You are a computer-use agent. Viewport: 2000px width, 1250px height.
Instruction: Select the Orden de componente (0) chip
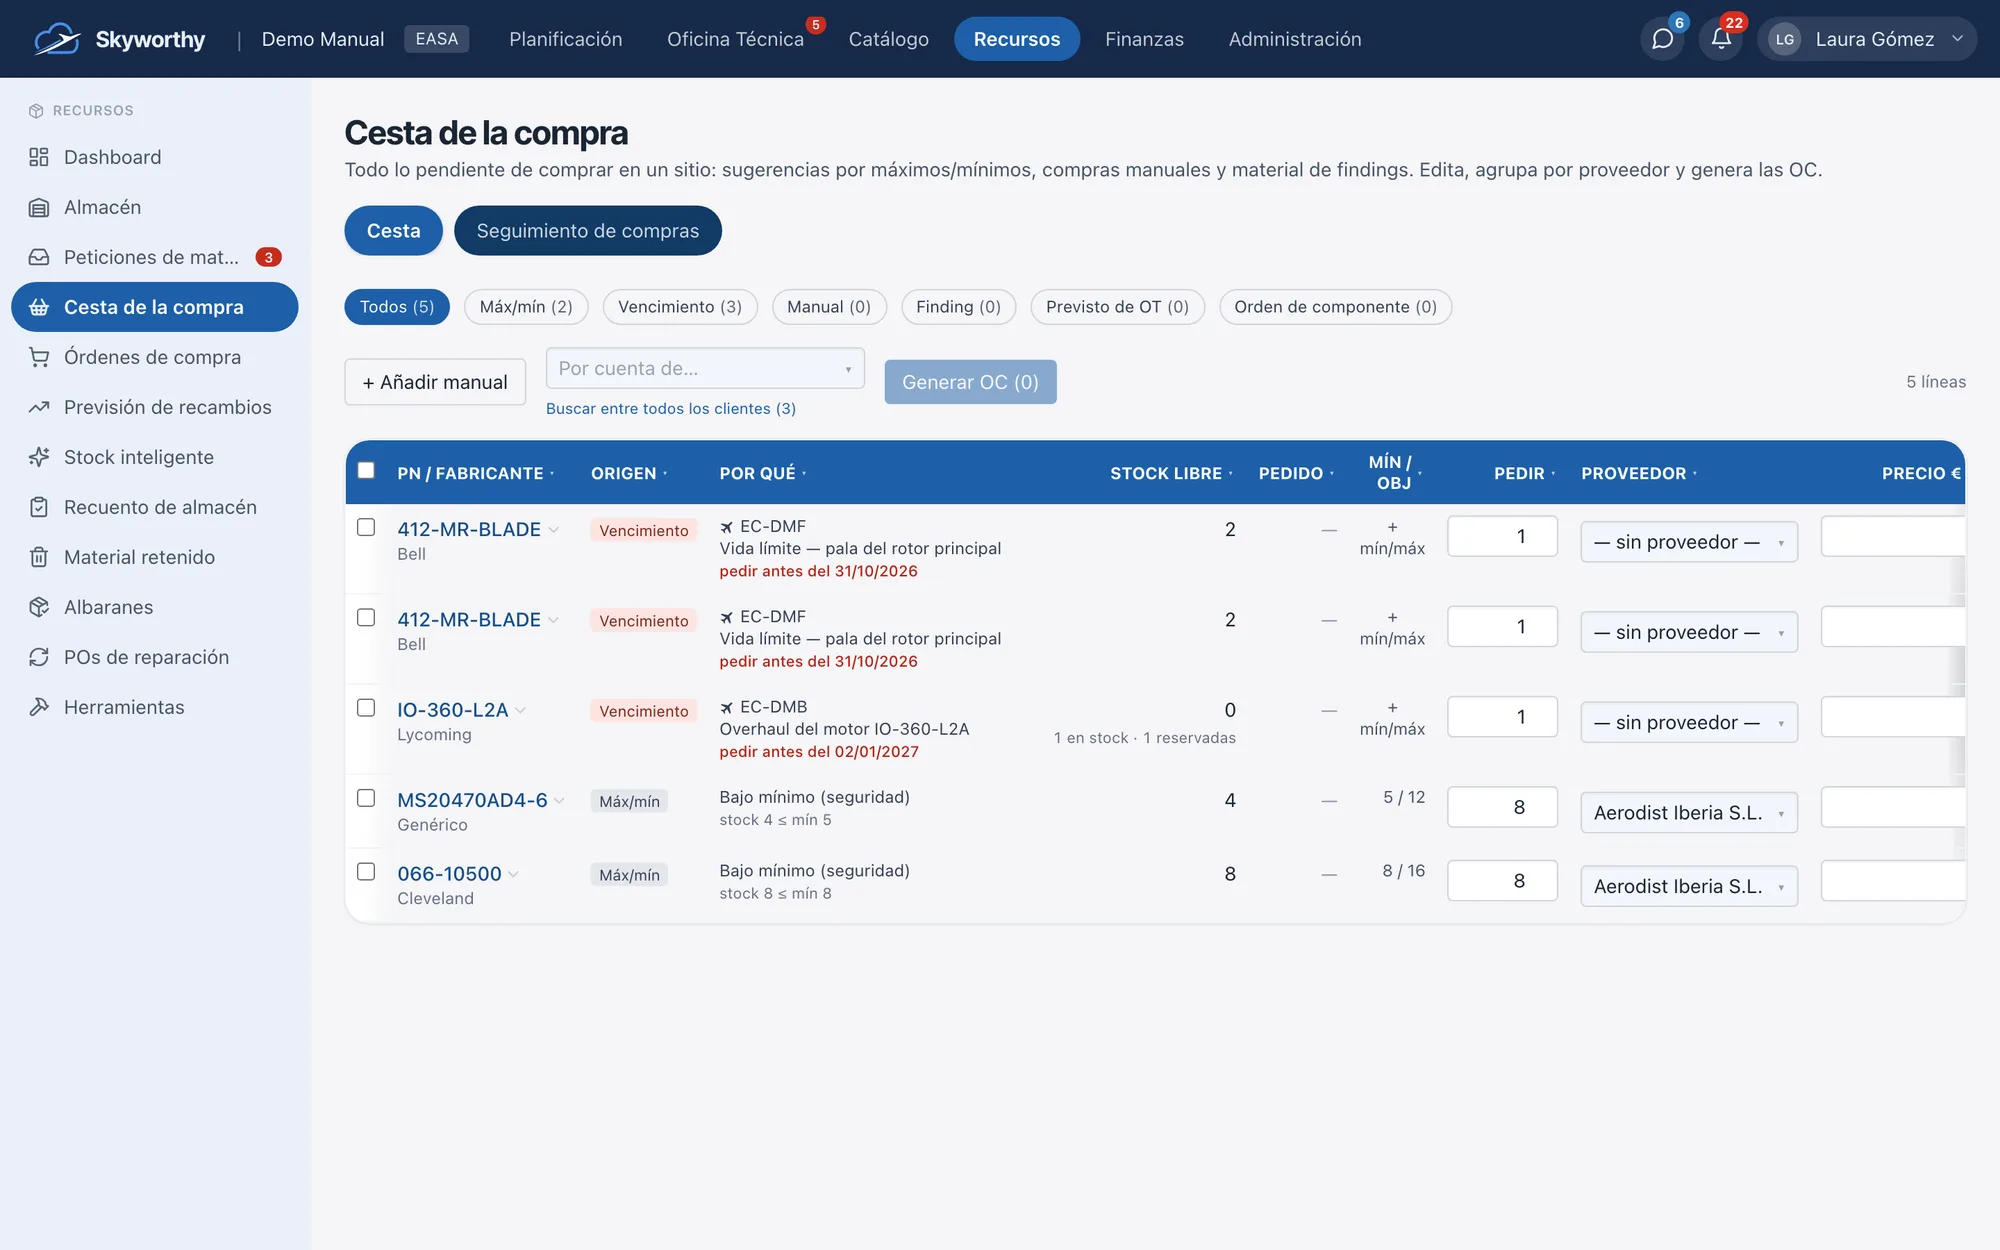click(1335, 307)
